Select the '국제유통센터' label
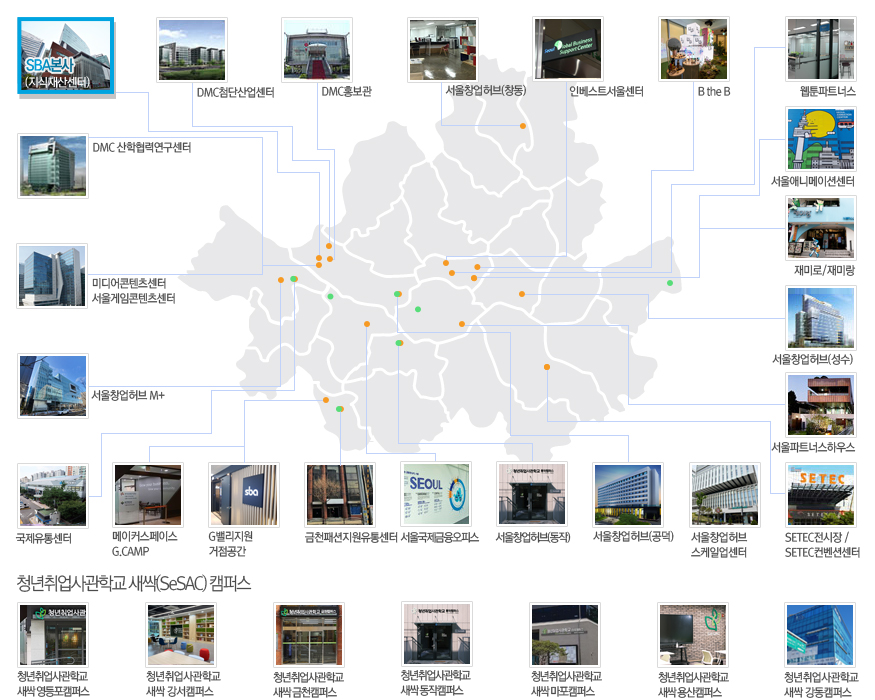 [x=44, y=539]
